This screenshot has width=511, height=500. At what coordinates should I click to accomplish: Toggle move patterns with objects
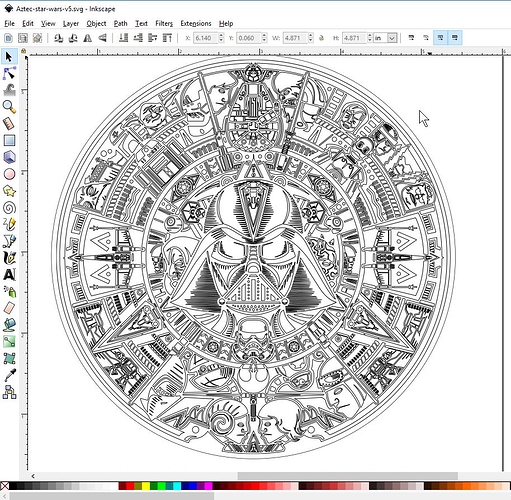455,38
